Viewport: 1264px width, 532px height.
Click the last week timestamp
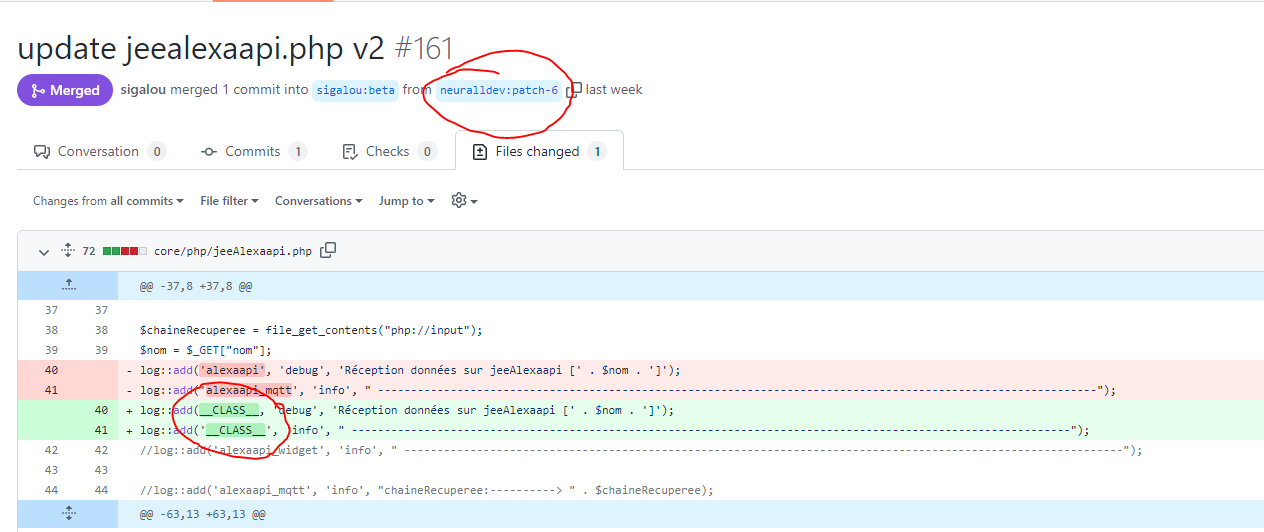point(614,90)
